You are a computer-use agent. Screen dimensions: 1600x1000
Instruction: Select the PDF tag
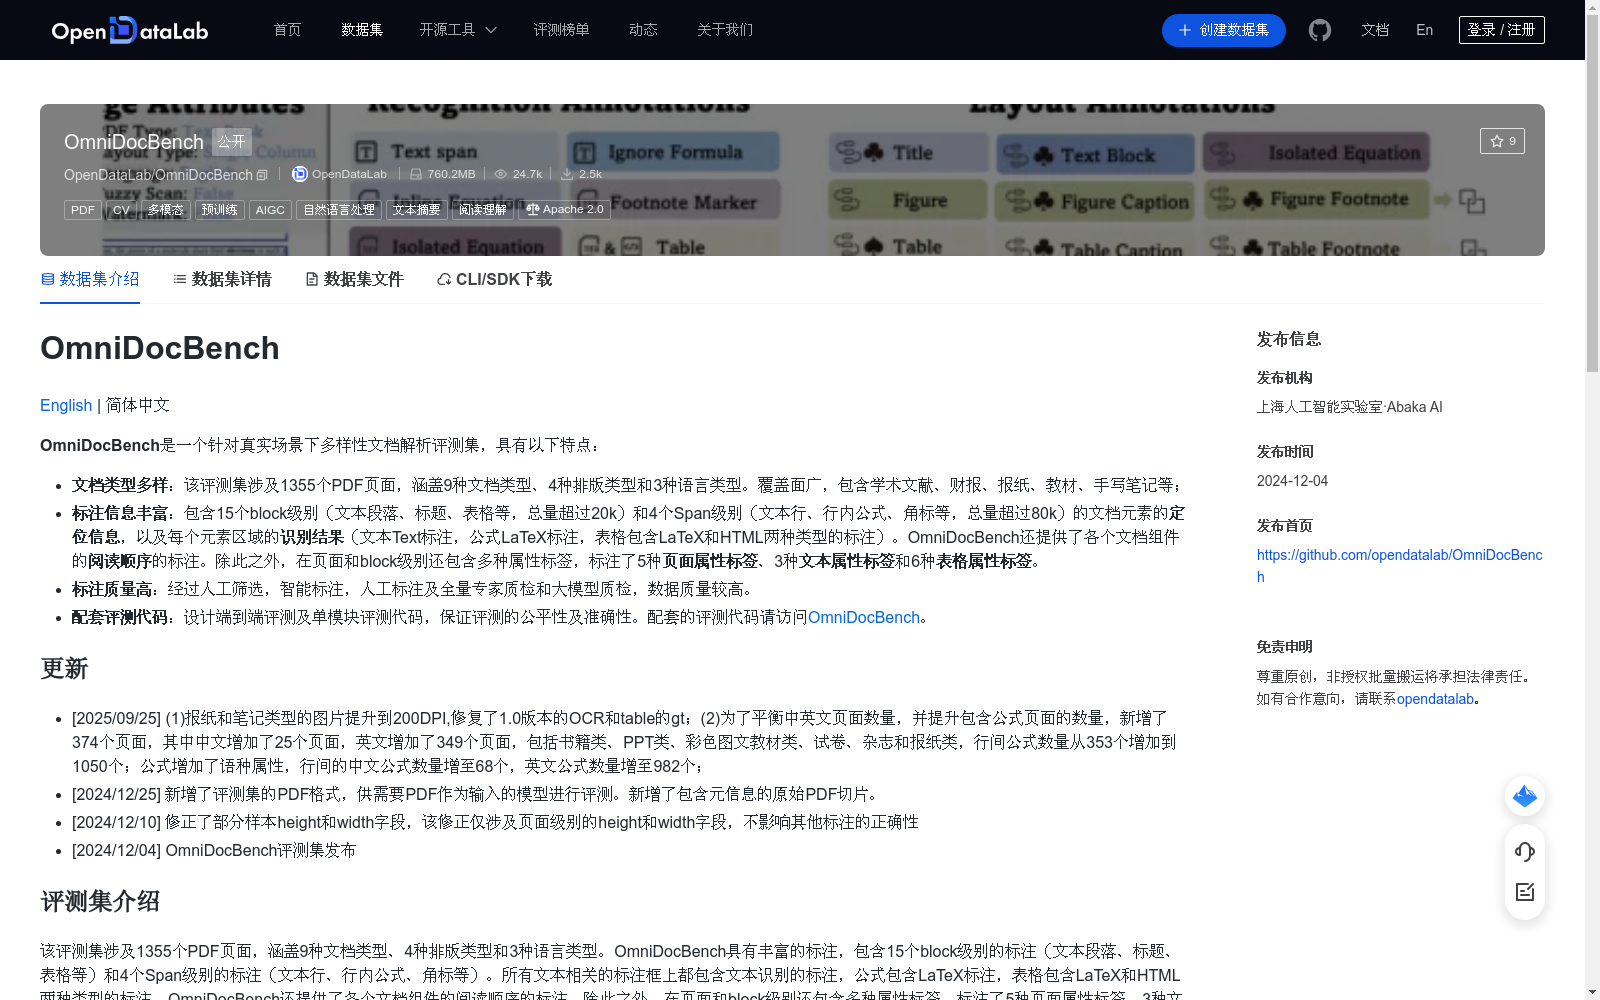83,210
